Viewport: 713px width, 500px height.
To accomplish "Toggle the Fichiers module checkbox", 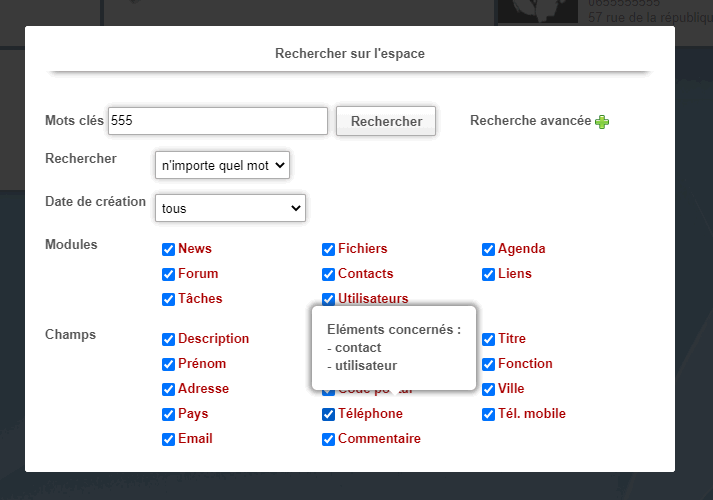I will (x=329, y=249).
